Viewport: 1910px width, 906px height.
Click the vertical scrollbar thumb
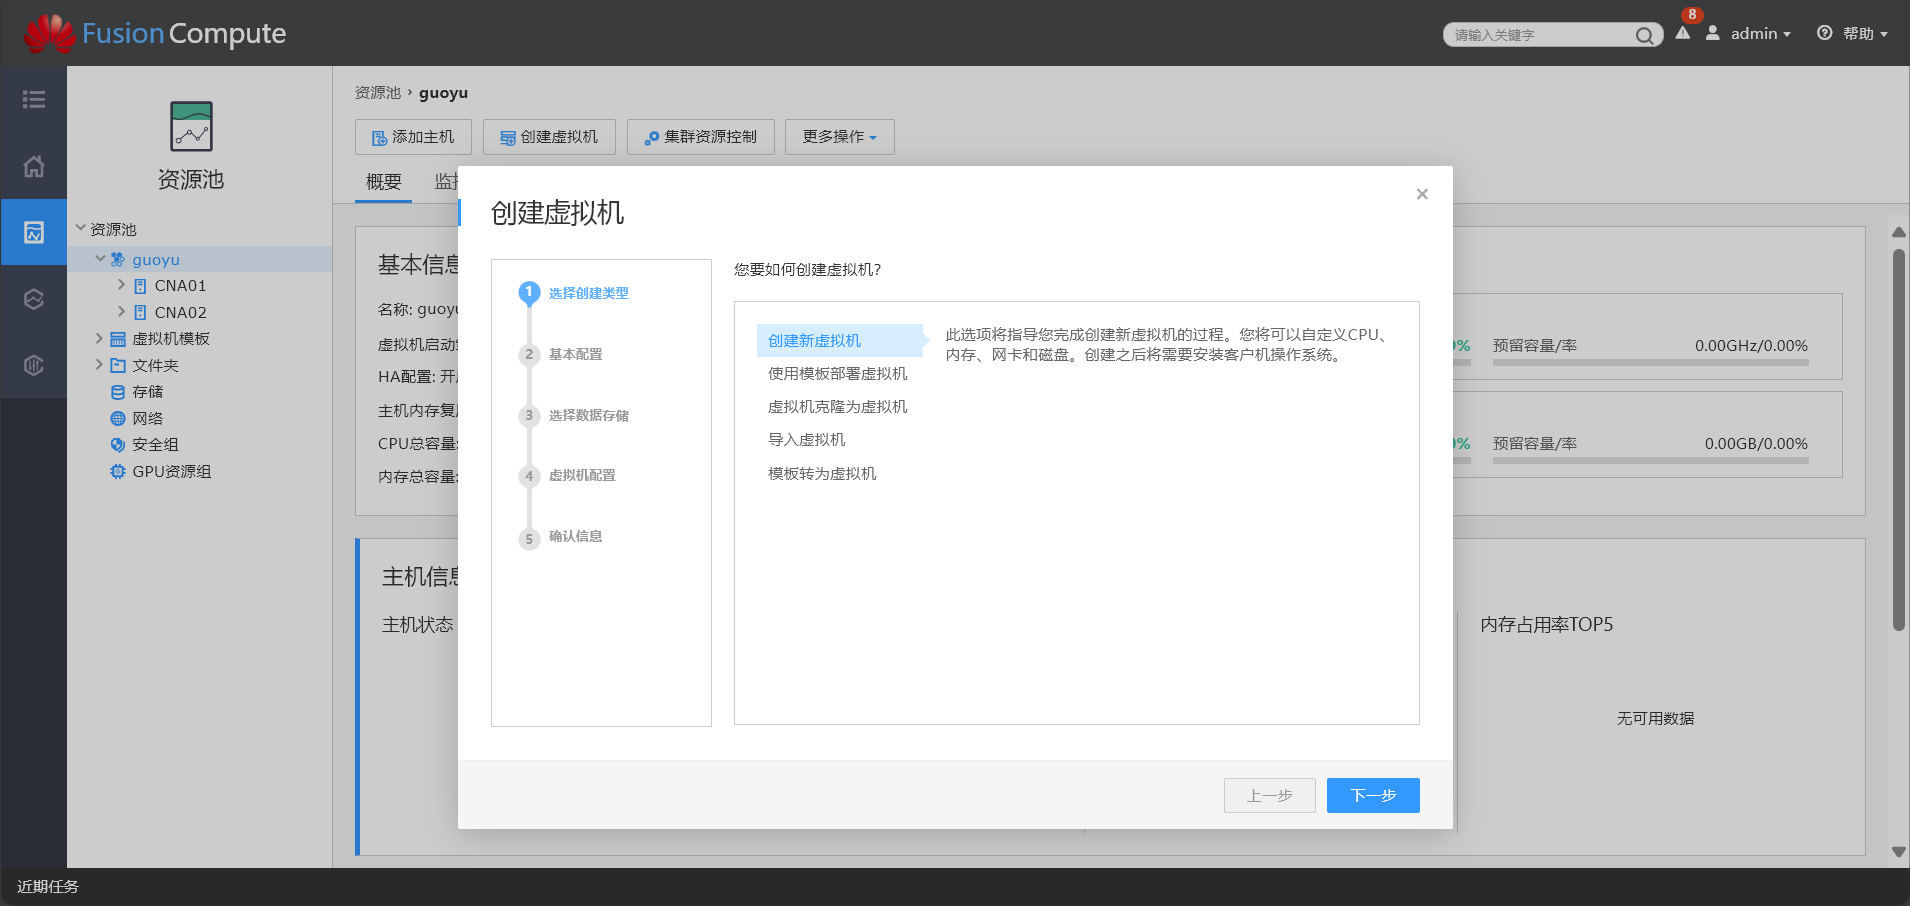pos(1899,439)
